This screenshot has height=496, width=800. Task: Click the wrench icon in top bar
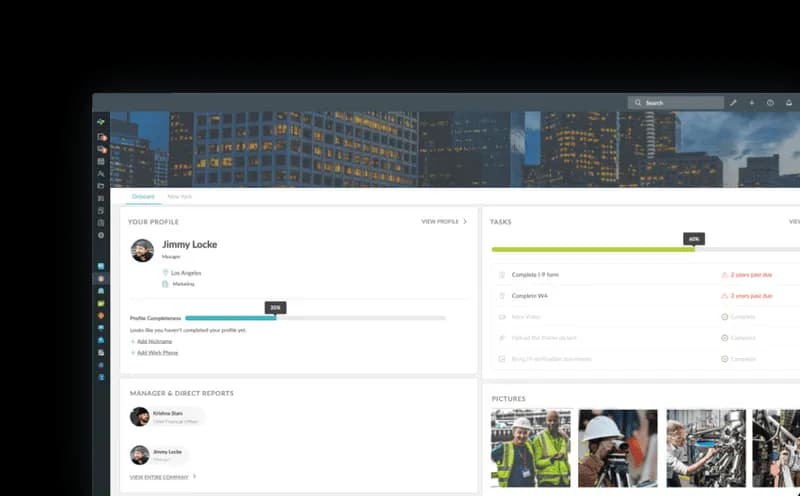(733, 103)
